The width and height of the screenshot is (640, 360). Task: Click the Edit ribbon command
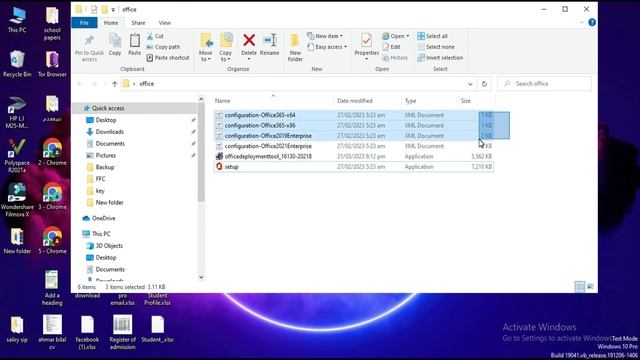pyautogui.click(x=391, y=47)
